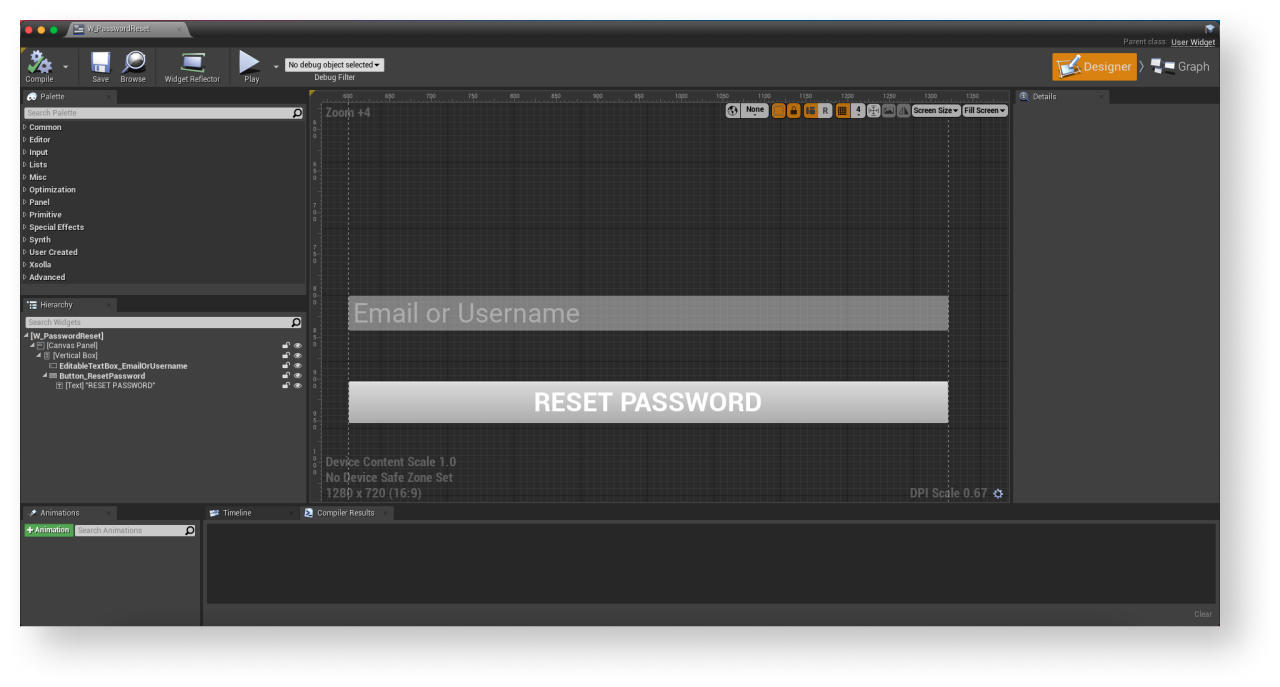
Task: Open Browse in Content Browser
Action: [133, 64]
